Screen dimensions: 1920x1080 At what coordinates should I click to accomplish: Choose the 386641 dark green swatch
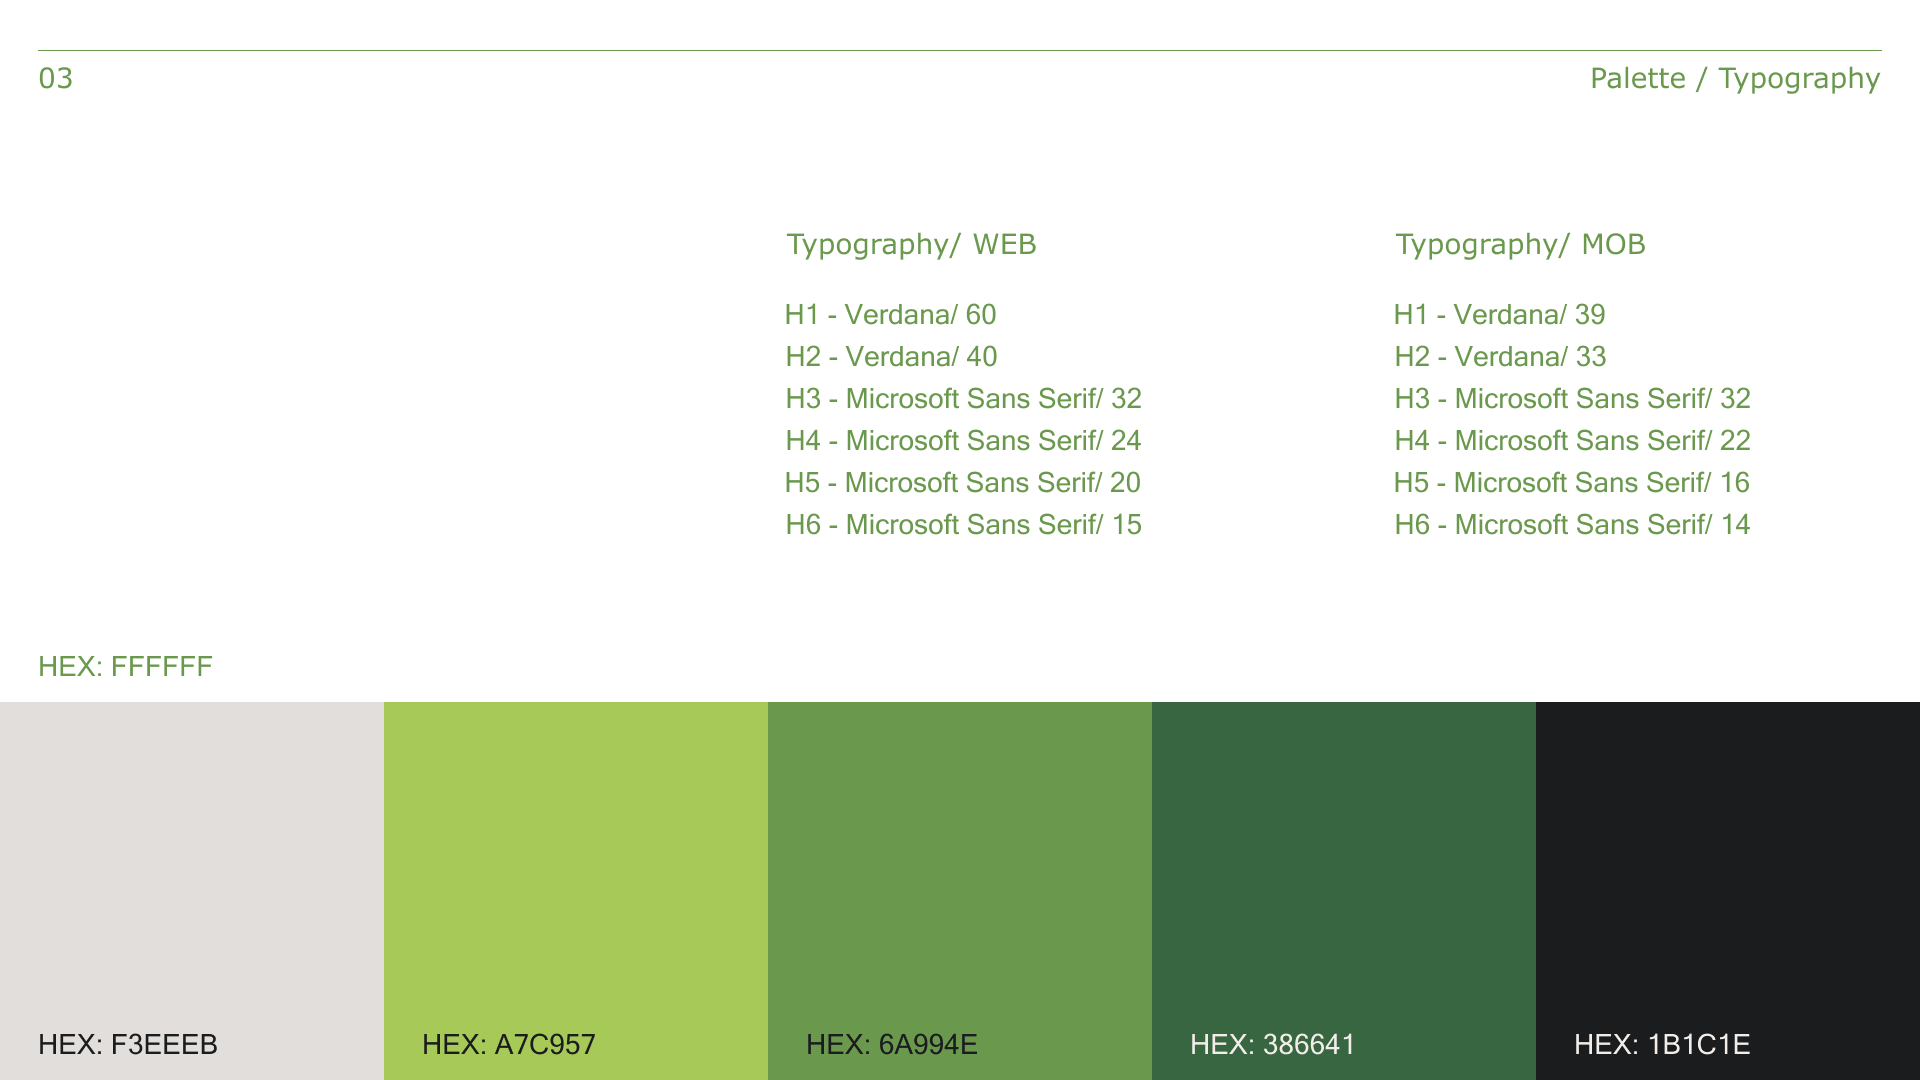coord(1344,890)
